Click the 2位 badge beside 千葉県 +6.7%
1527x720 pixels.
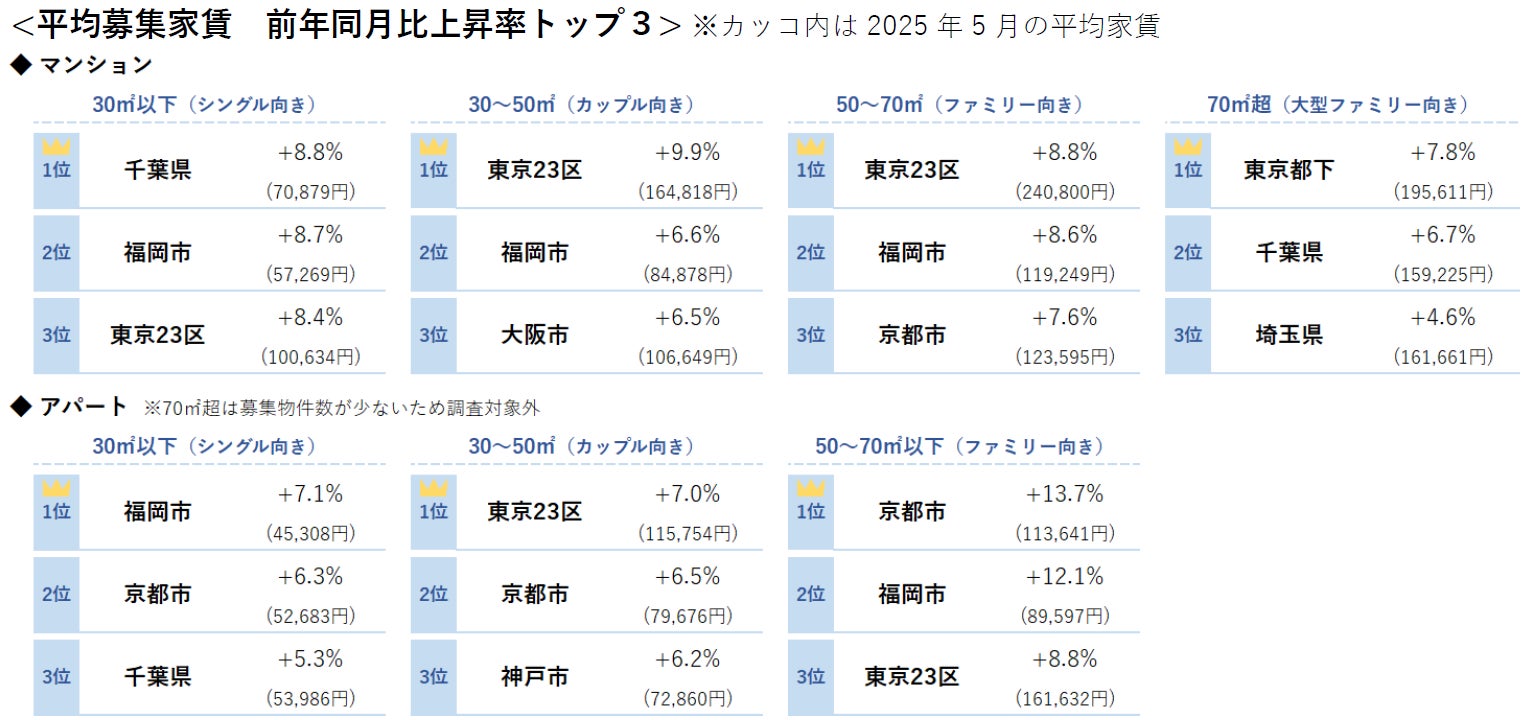tap(1187, 253)
